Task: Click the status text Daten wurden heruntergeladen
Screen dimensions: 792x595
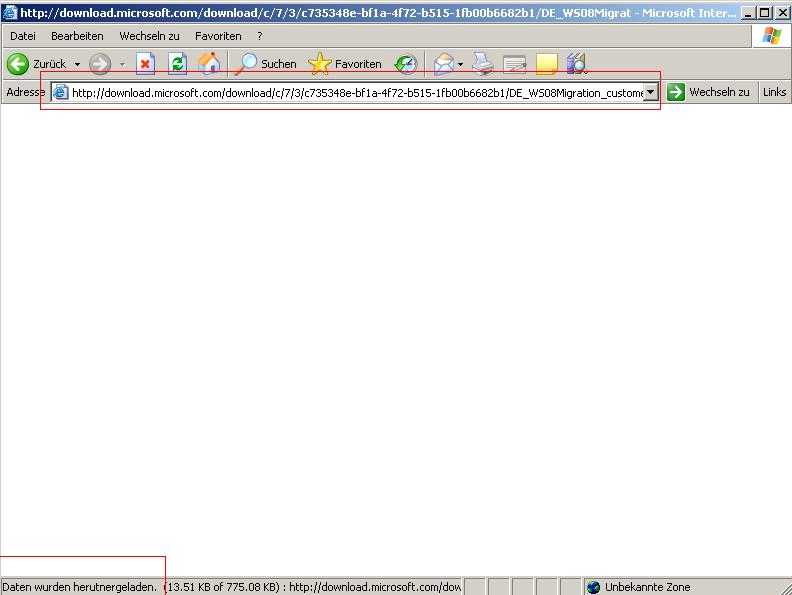Action: 80,587
